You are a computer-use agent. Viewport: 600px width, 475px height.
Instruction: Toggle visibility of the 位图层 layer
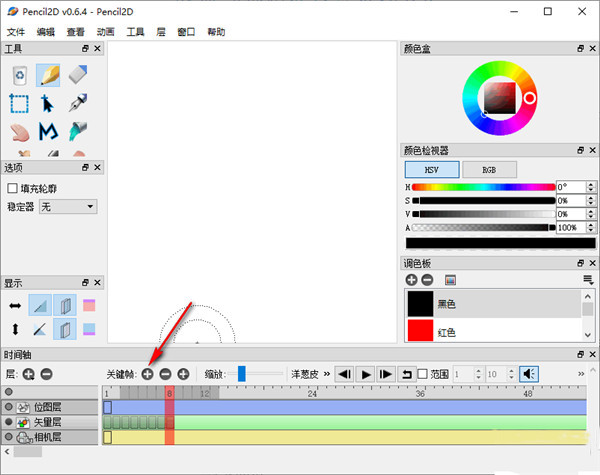9,408
